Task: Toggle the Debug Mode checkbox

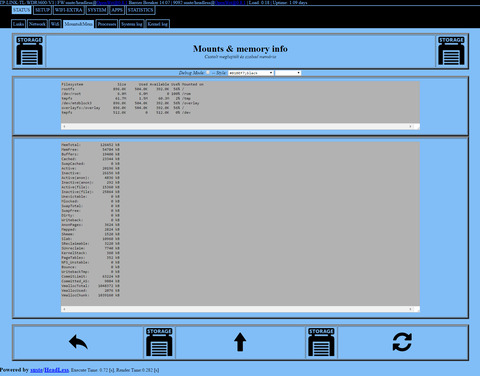Action: coord(208,73)
